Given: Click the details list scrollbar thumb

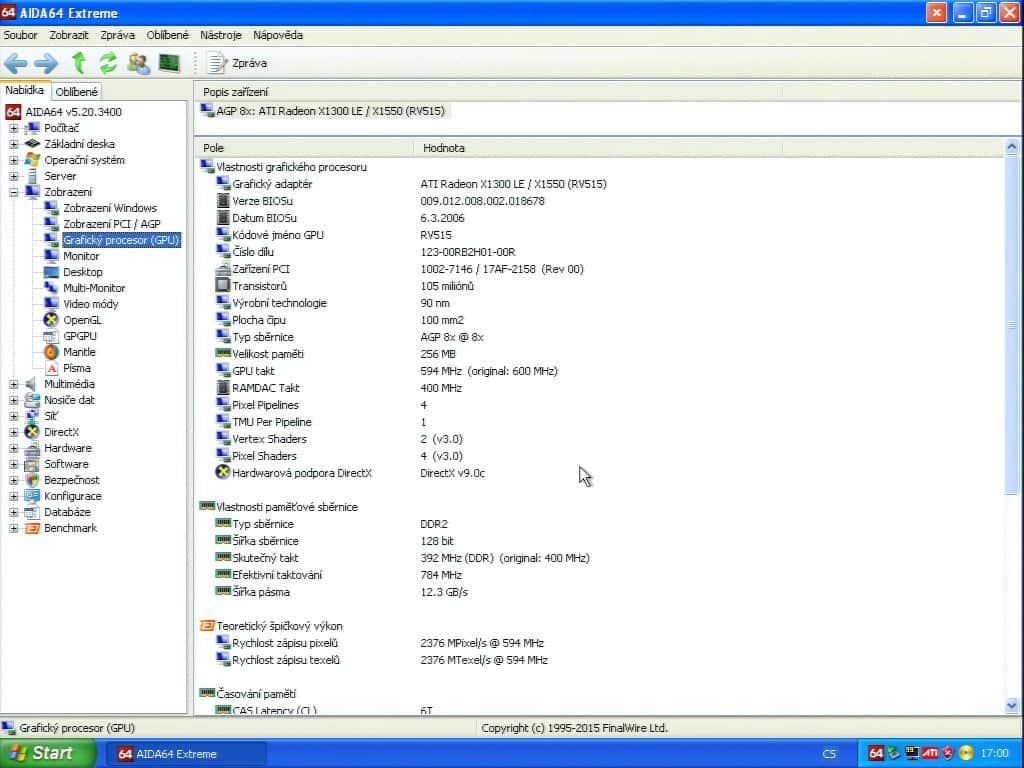Looking at the screenshot, I should [x=1011, y=325].
